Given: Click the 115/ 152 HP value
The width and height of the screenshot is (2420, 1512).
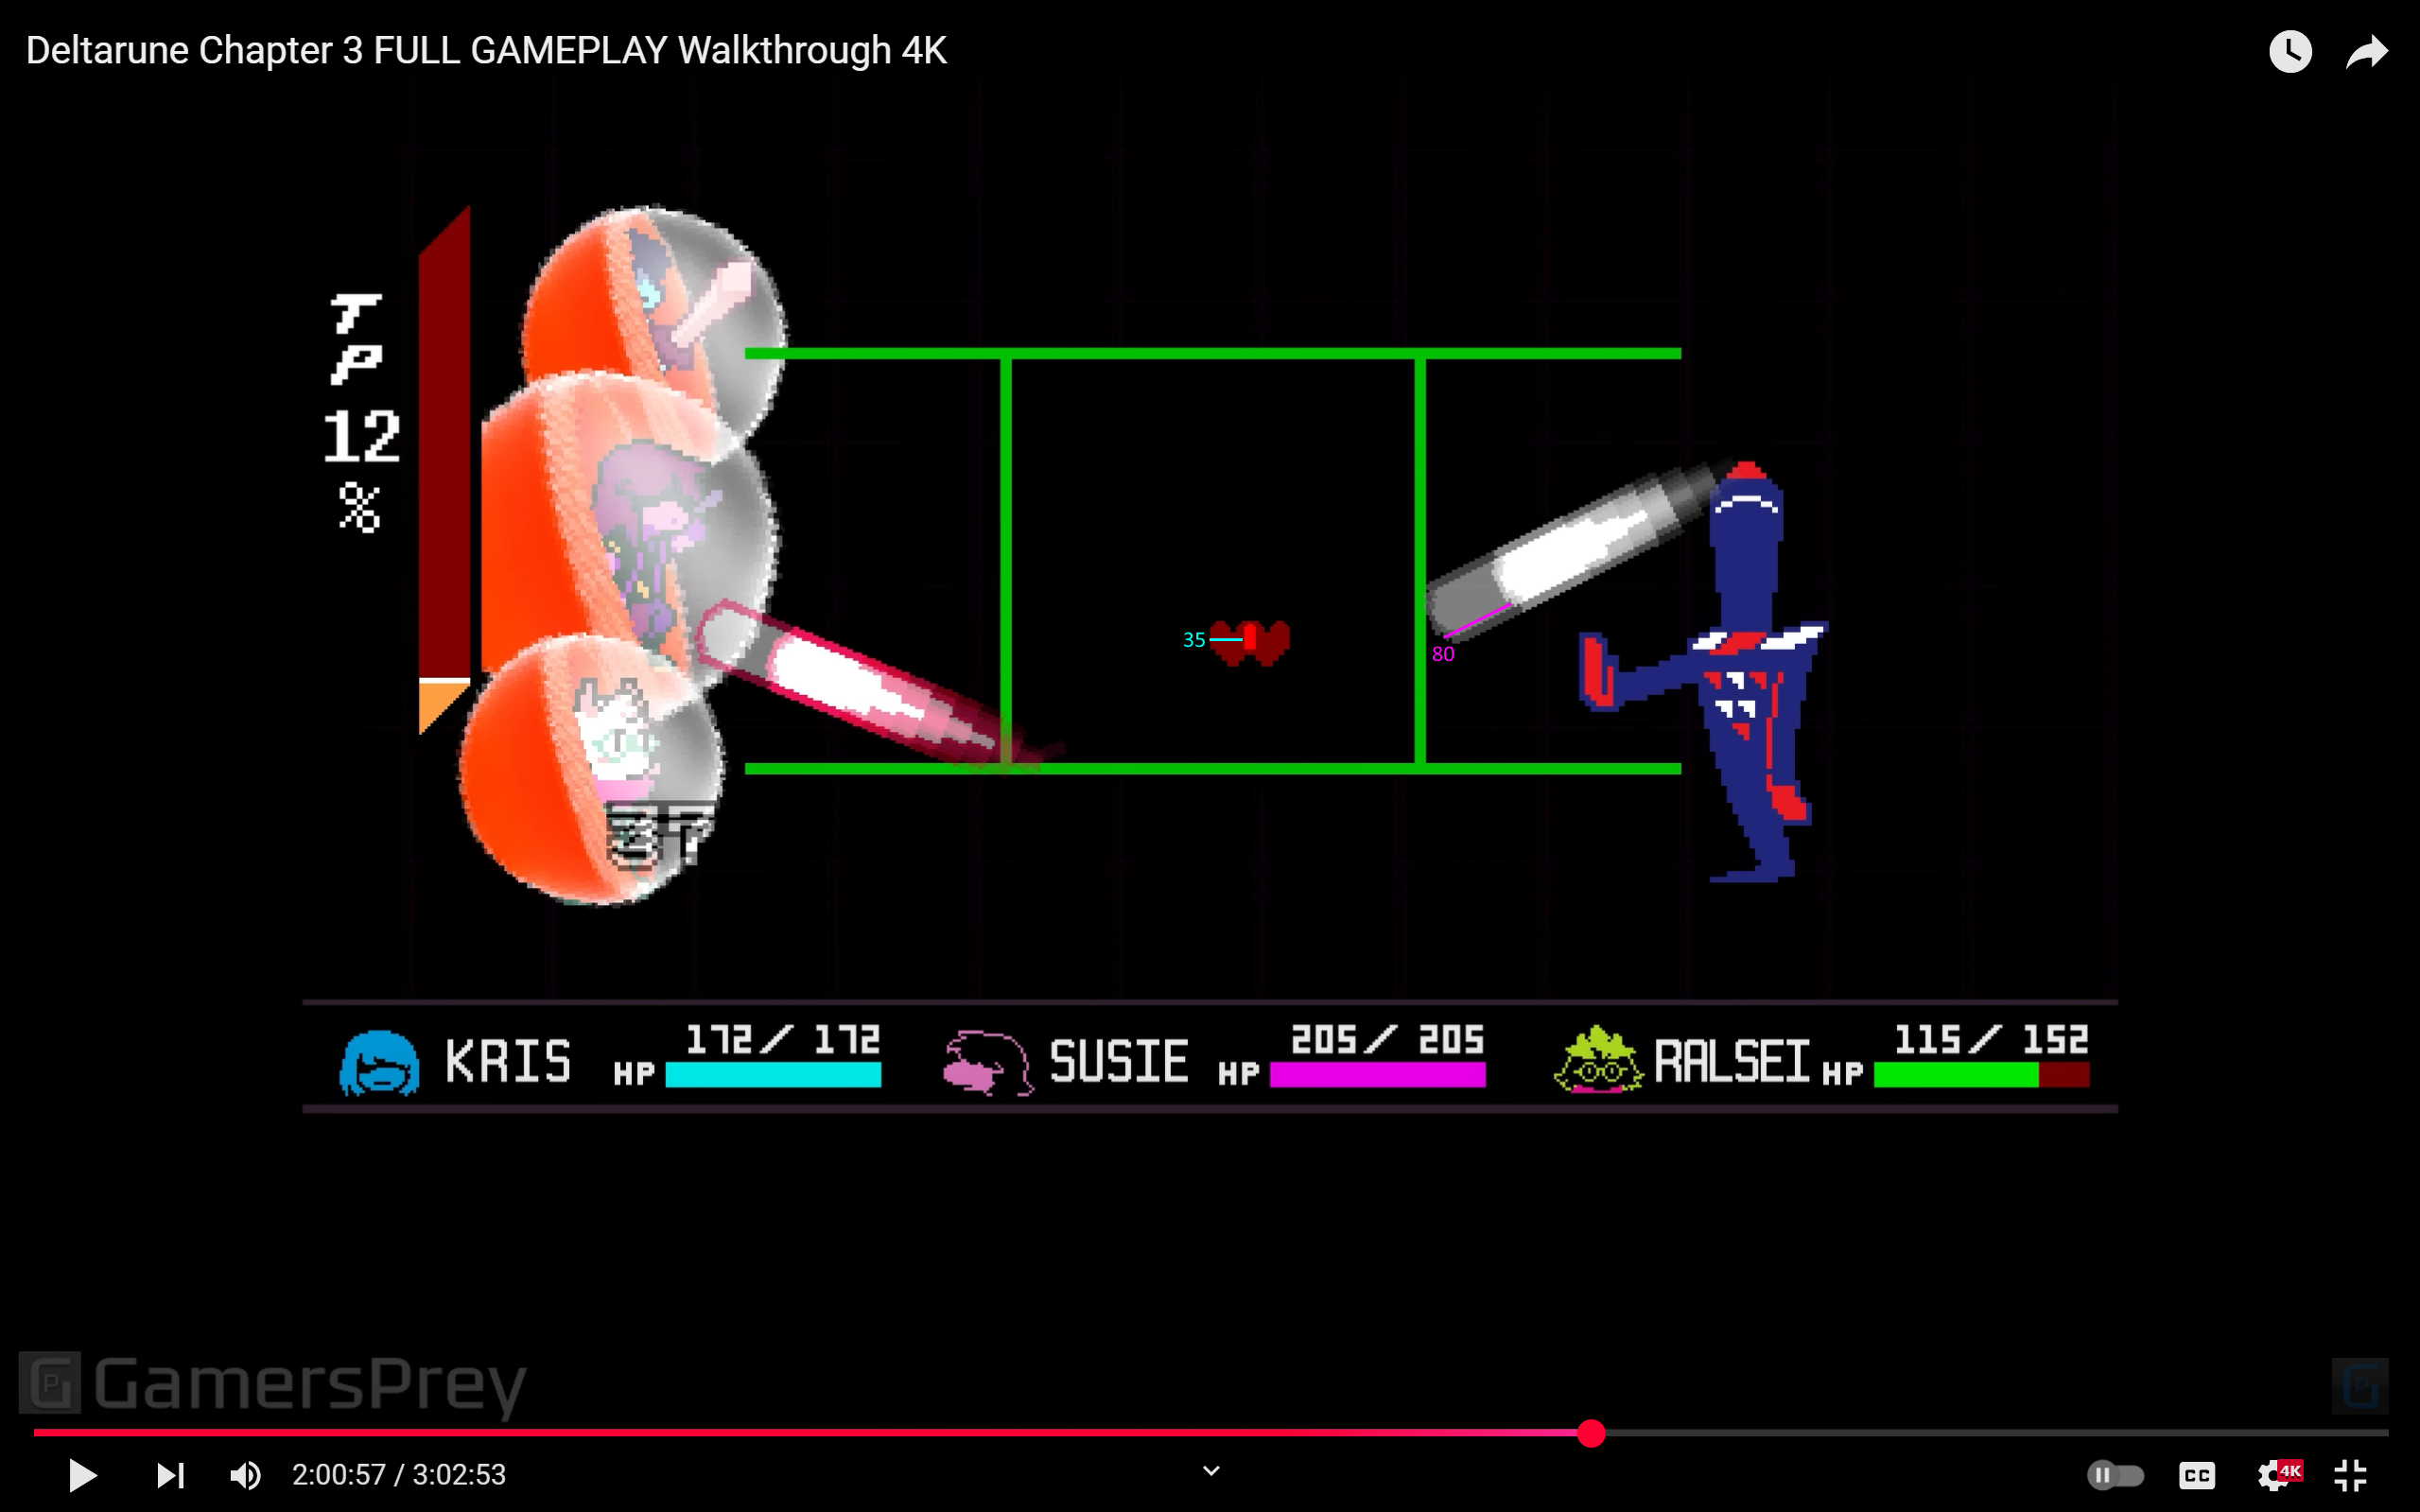Looking at the screenshot, I should [x=1991, y=1040].
